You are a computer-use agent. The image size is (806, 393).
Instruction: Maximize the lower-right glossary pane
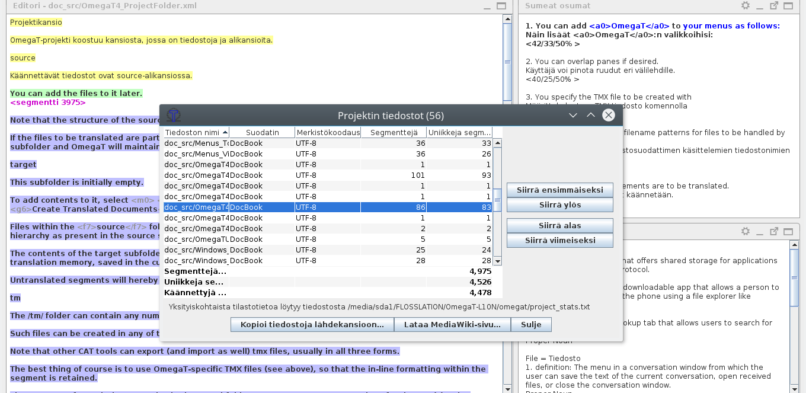tap(788, 231)
